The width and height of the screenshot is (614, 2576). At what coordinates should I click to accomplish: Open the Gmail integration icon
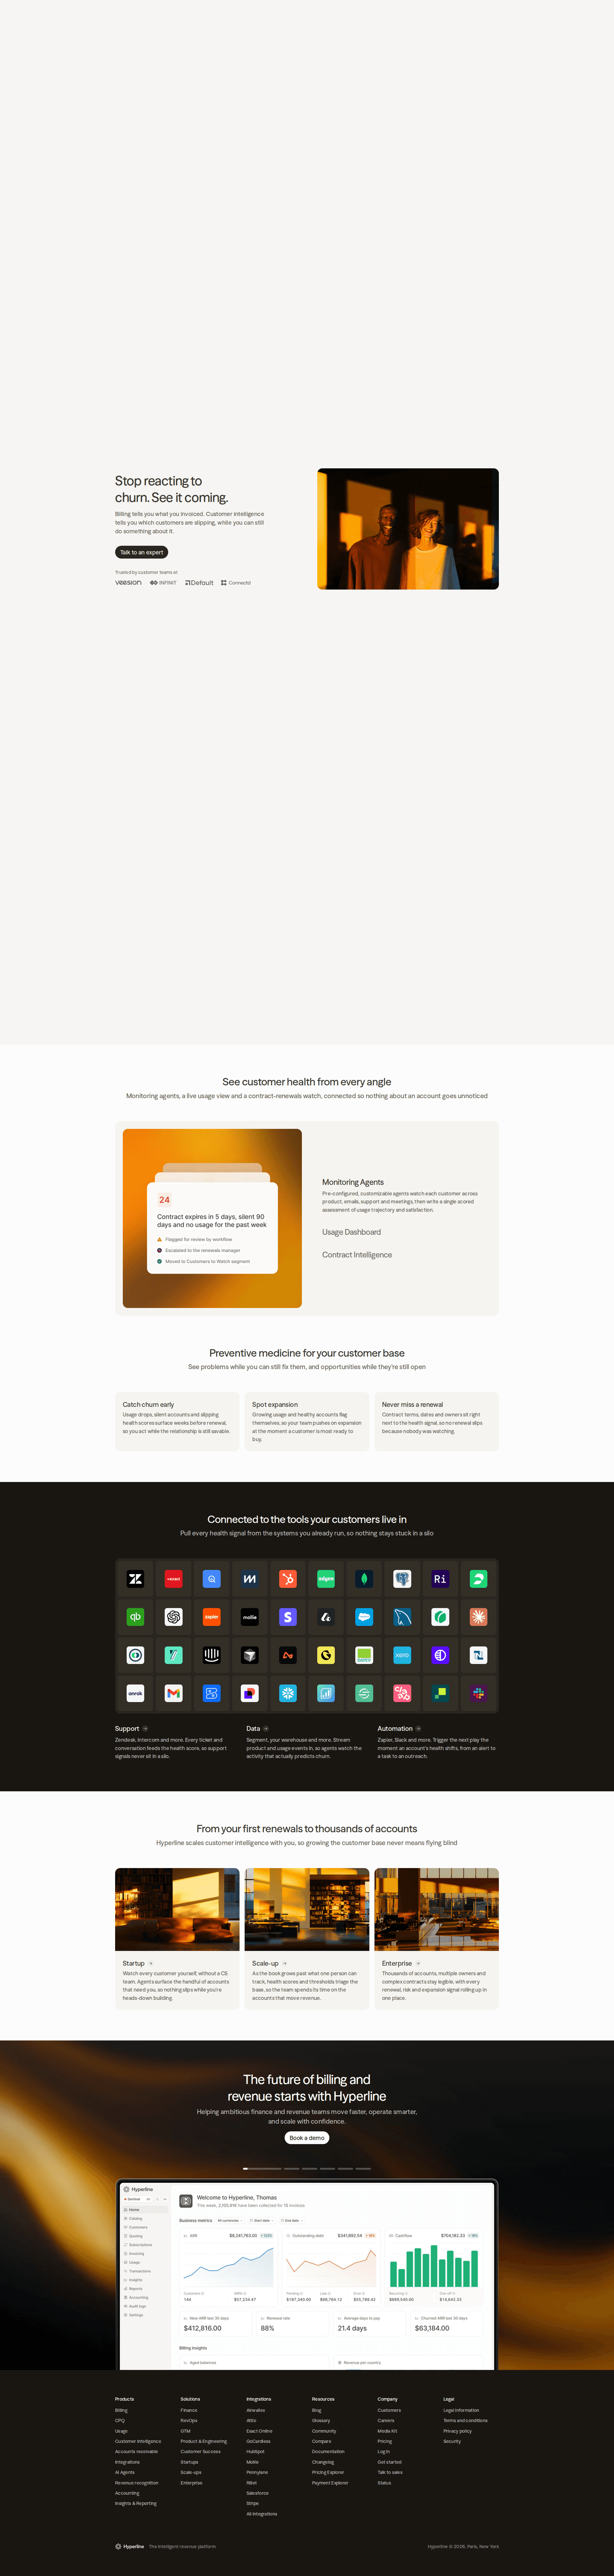point(174,1693)
